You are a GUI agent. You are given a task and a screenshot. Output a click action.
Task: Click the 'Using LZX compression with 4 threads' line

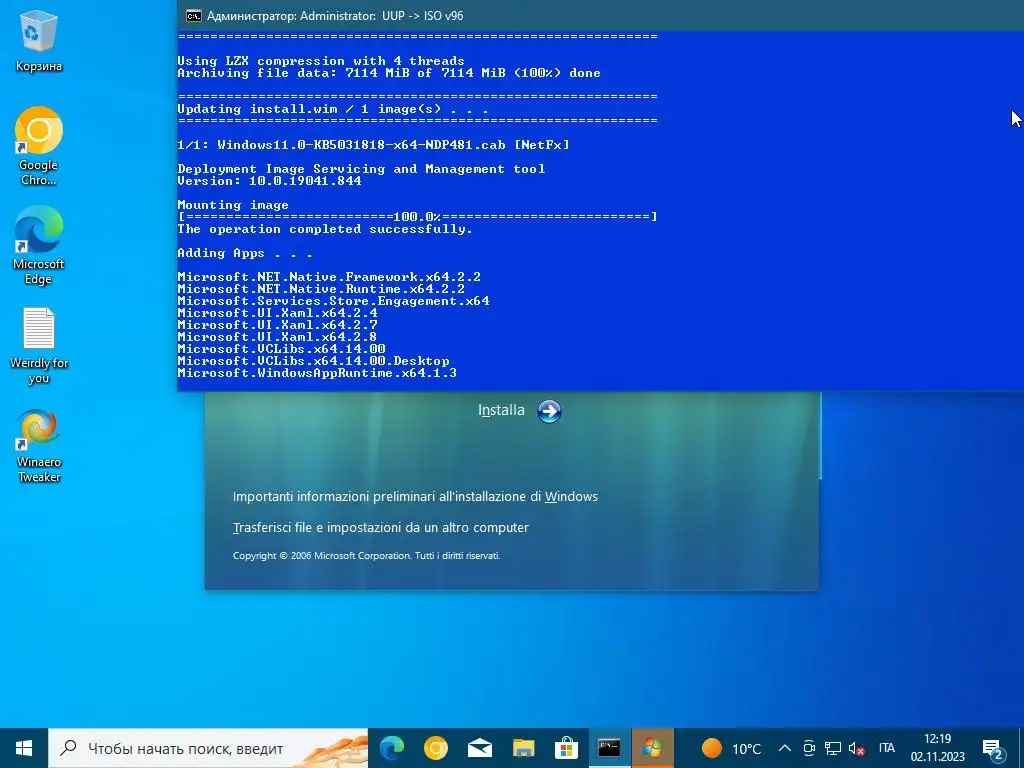321,61
